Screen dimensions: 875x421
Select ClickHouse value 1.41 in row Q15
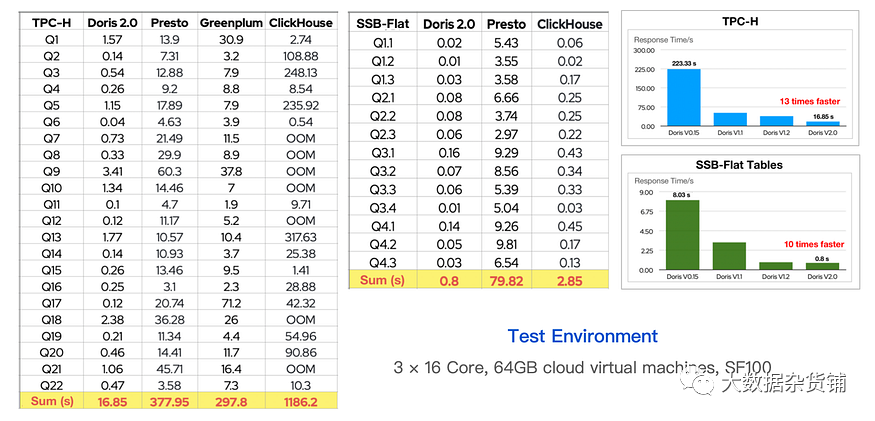coord(301,270)
